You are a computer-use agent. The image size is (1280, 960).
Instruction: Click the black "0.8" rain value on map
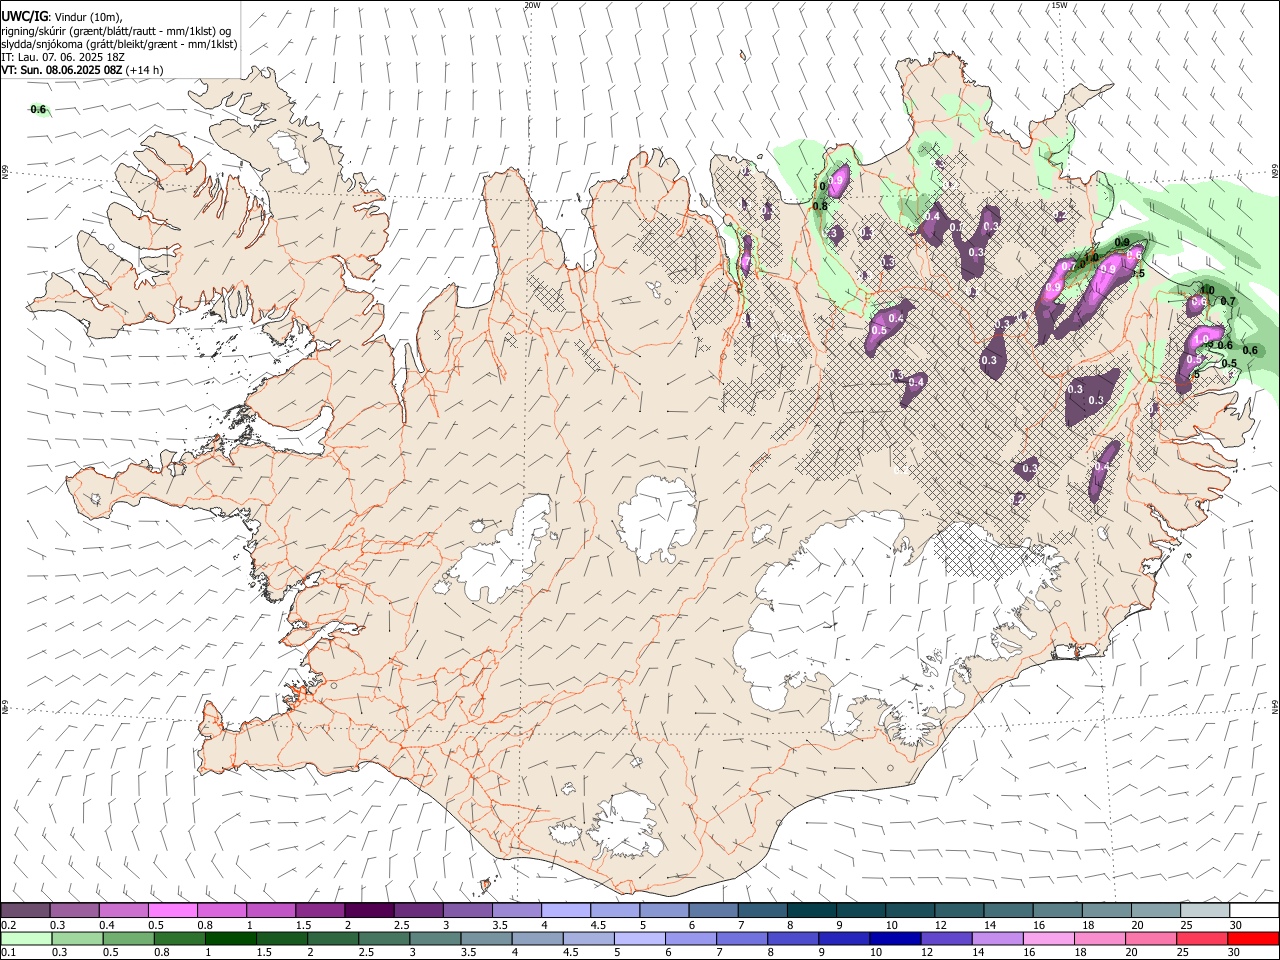tap(820, 206)
